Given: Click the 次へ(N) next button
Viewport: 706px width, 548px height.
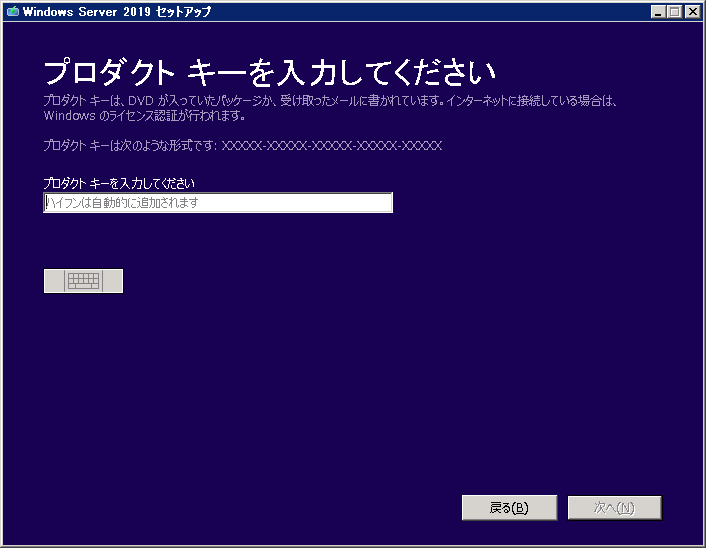Looking at the screenshot, I should 615,508.
